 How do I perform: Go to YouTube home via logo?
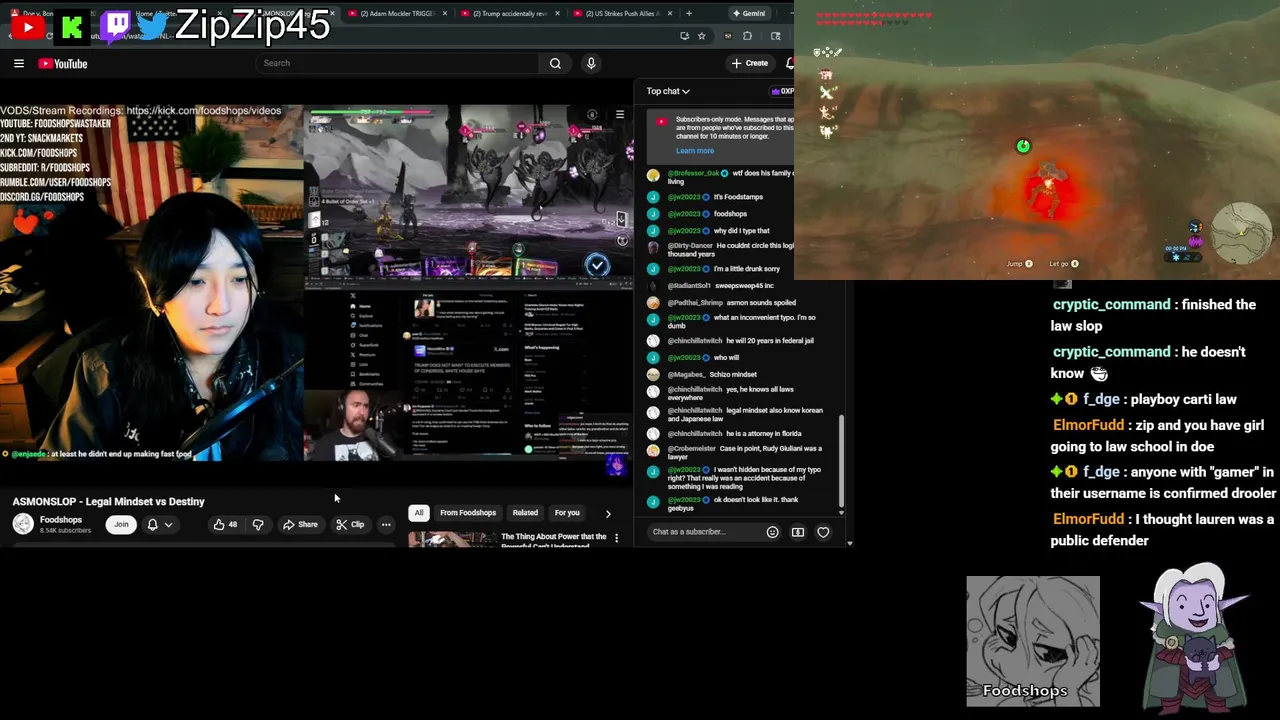[x=63, y=64]
